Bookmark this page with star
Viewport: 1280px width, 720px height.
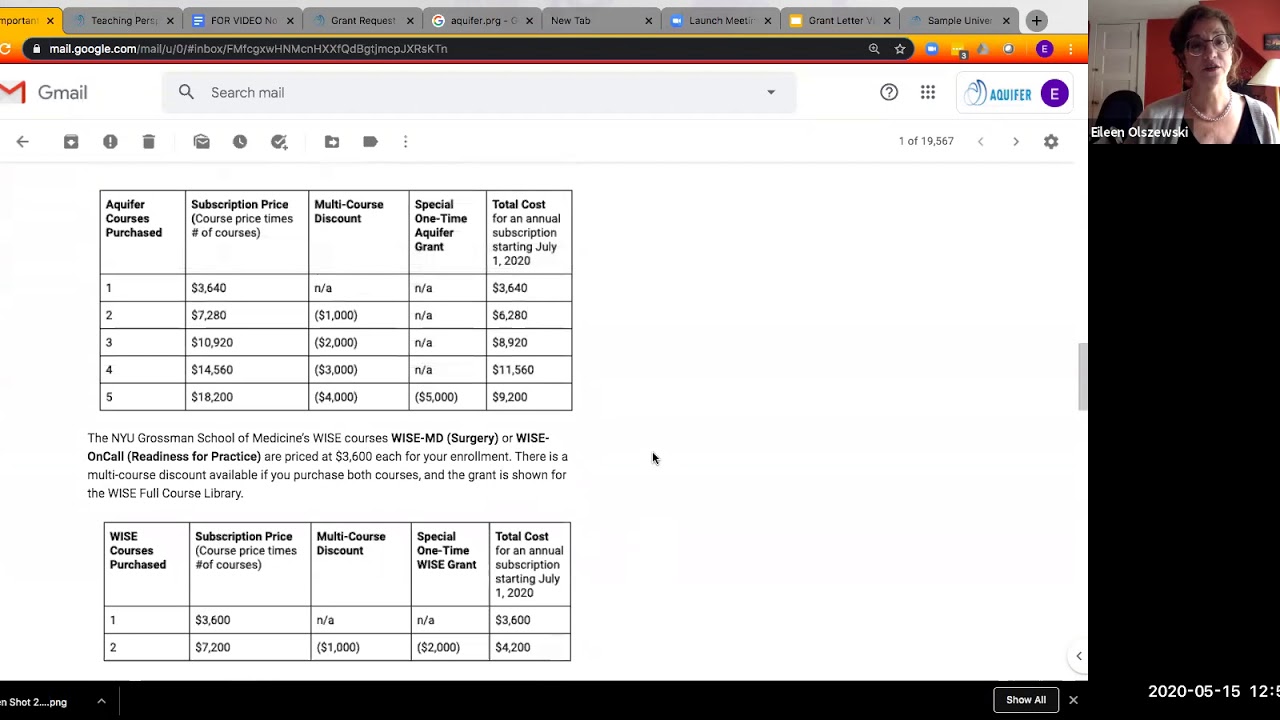click(900, 48)
